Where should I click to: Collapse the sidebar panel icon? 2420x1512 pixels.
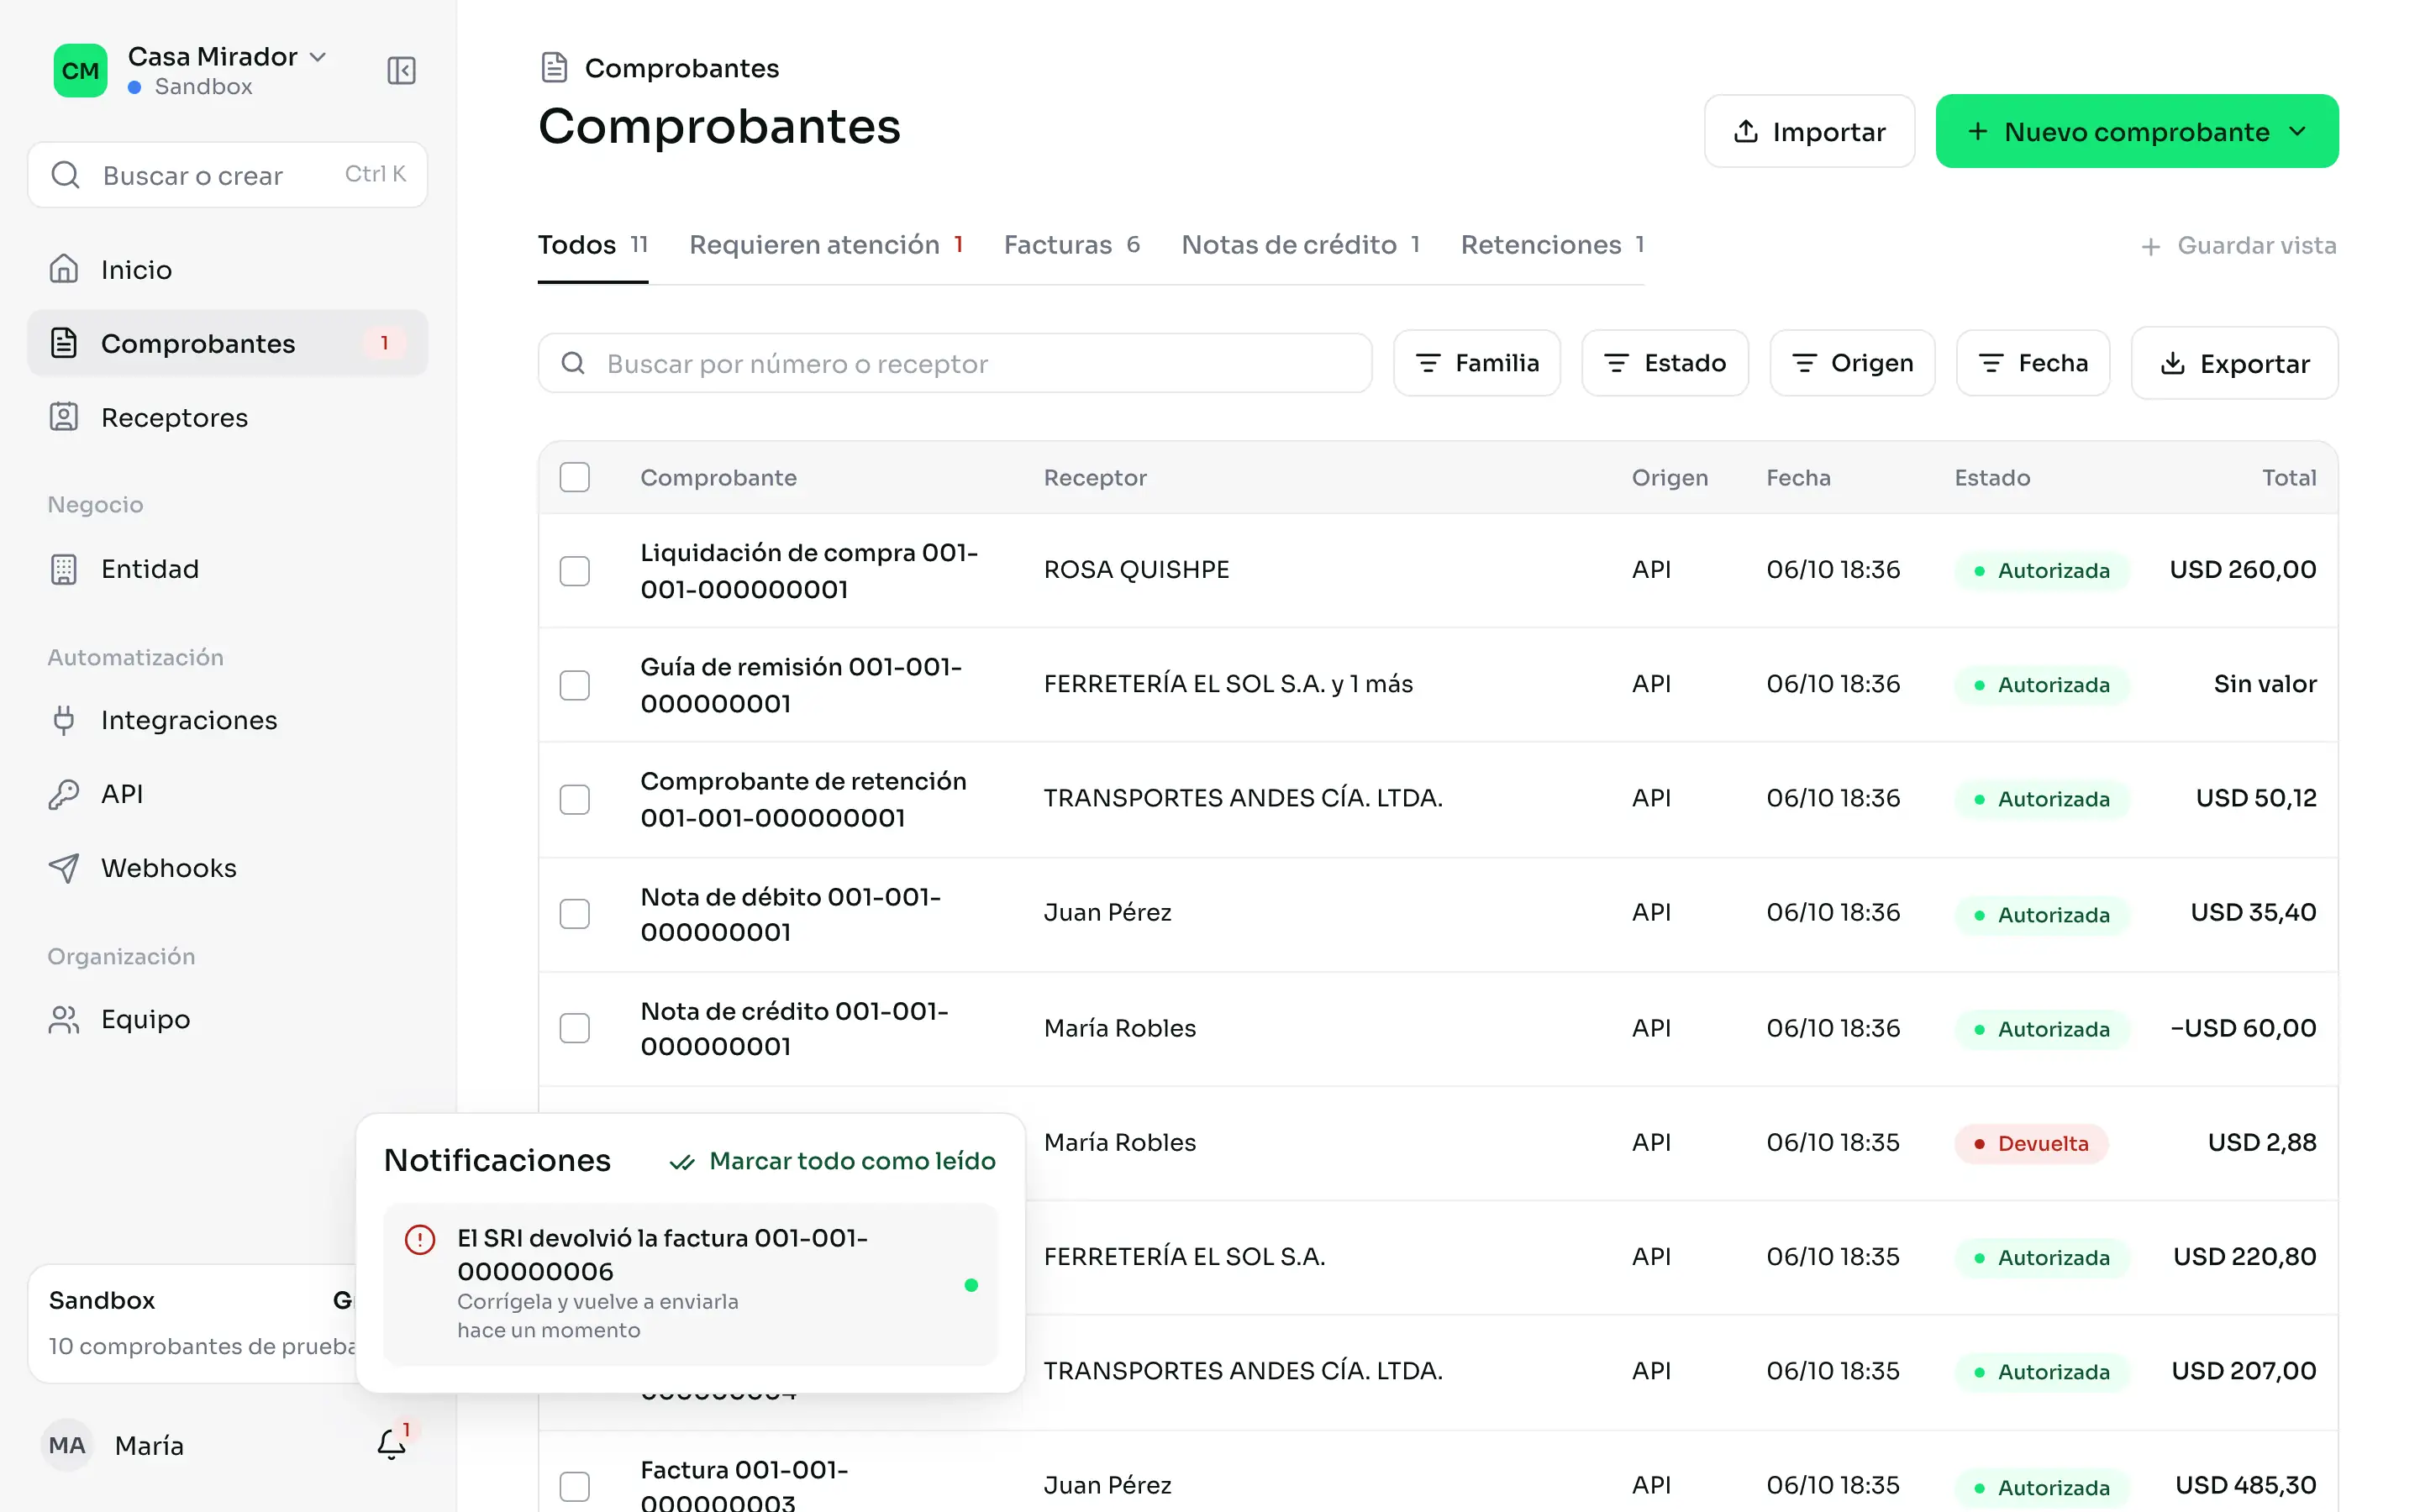[x=401, y=71]
